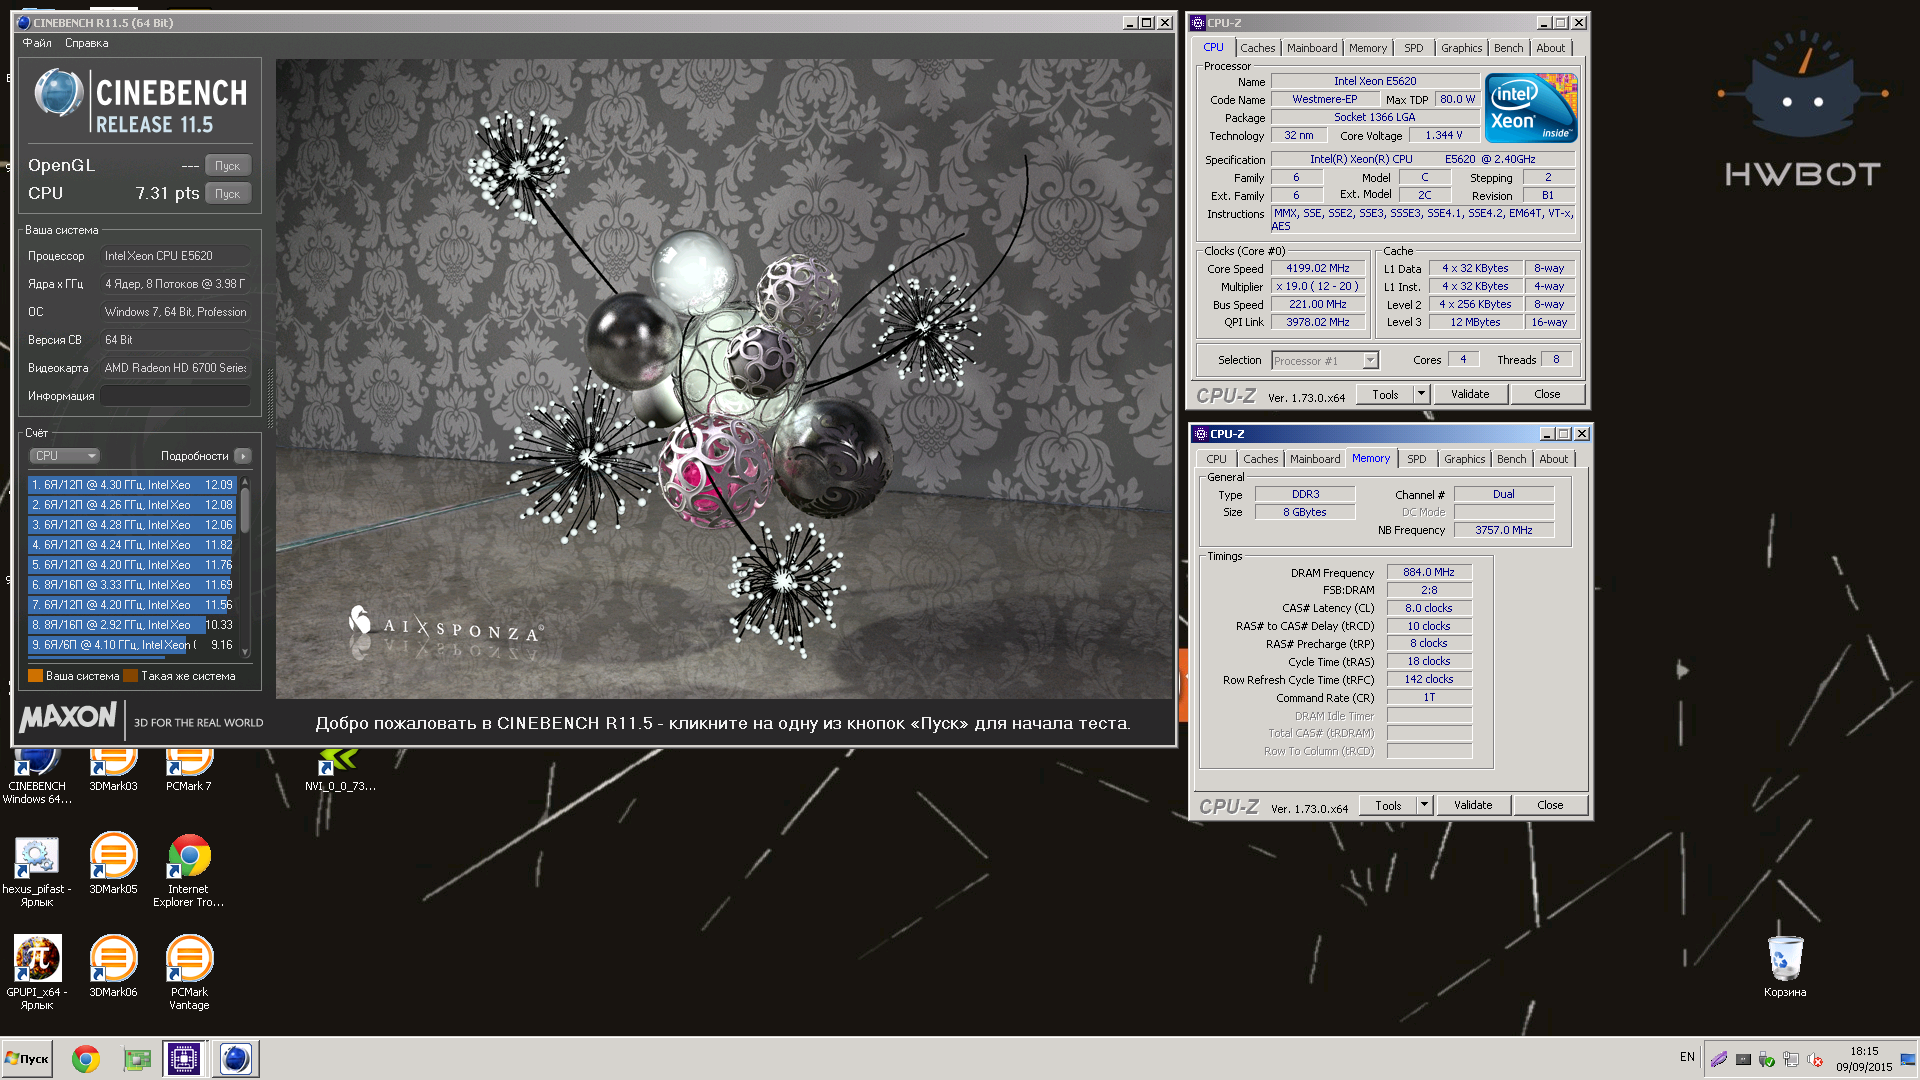Open the PCMark 7 desktop icon
This screenshot has width=1920, height=1080.
tap(189, 772)
